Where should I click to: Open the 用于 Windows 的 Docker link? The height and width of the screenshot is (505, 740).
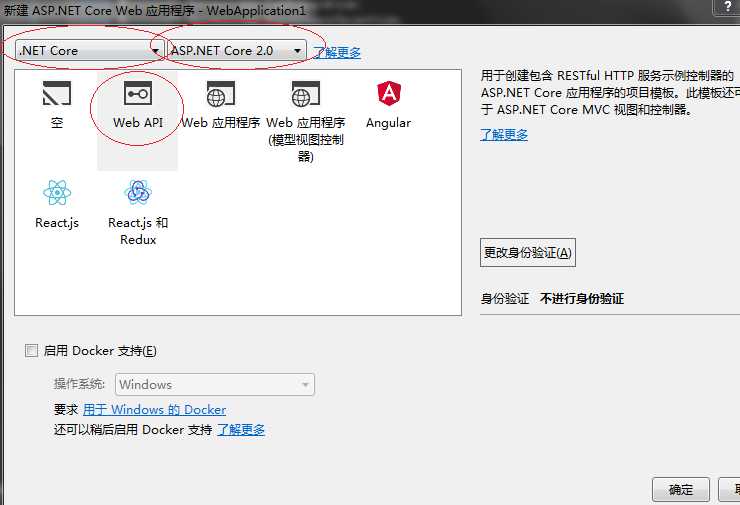[154, 410]
